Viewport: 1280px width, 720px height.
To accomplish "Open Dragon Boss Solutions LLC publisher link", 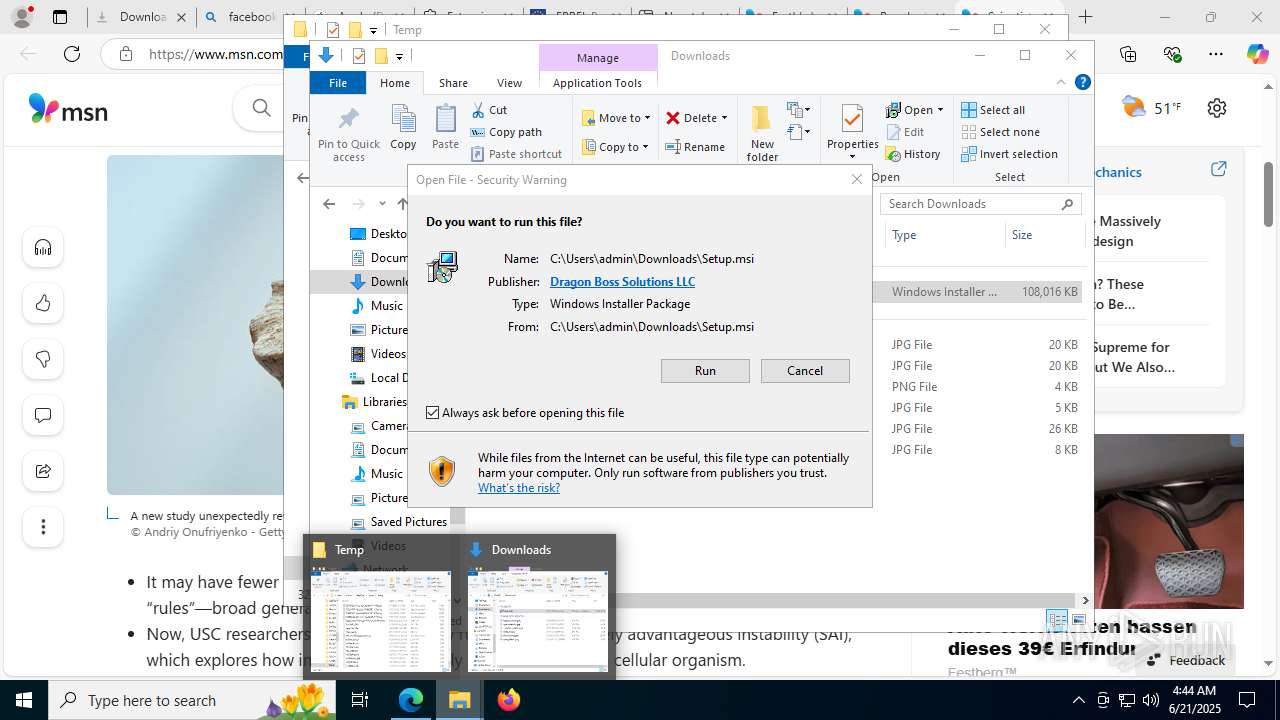I will (622, 282).
